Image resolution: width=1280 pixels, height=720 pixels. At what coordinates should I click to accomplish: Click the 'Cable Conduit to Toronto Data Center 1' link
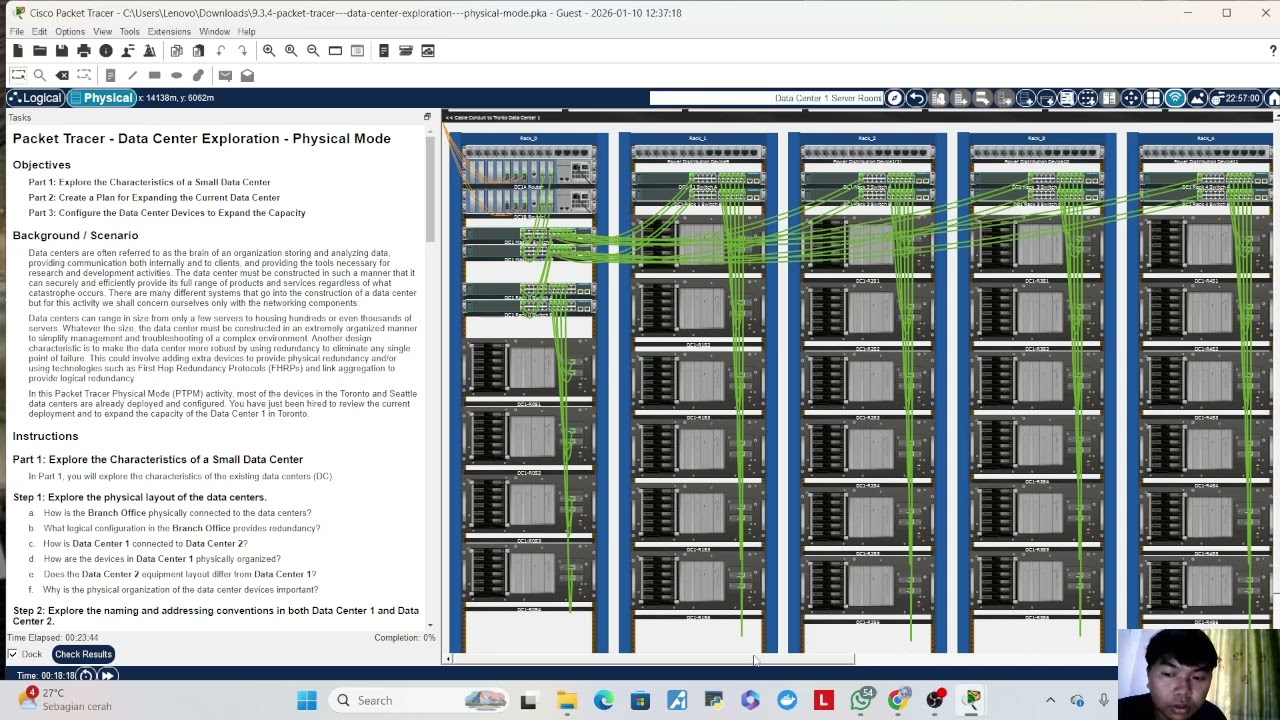(x=492, y=118)
